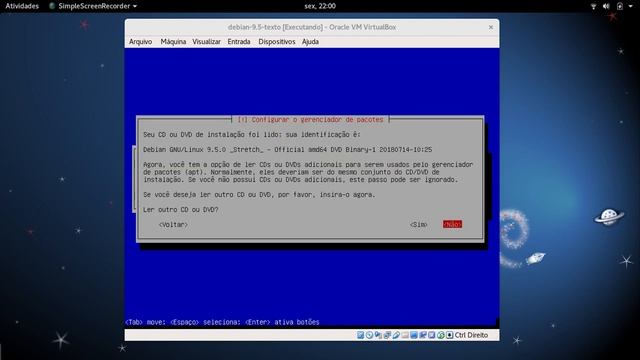Choose the highlighted <Não> button
Screen dimensions: 640x360
(452, 224)
